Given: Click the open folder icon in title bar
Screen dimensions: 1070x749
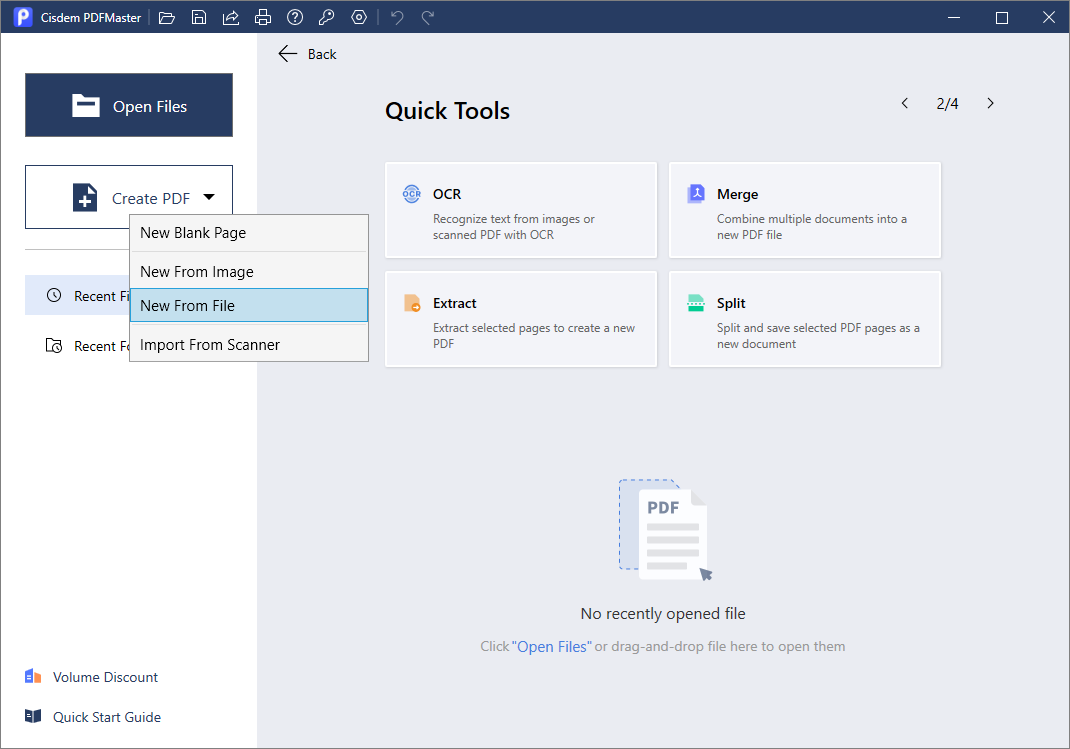Looking at the screenshot, I should click(167, 18).
